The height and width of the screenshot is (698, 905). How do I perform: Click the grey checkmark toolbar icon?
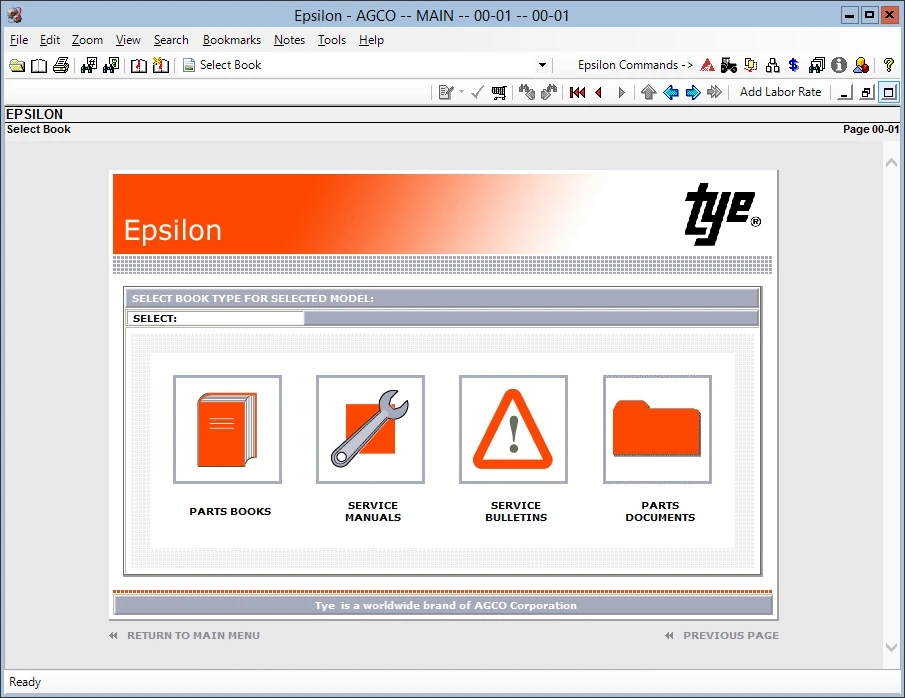(477, 92)
